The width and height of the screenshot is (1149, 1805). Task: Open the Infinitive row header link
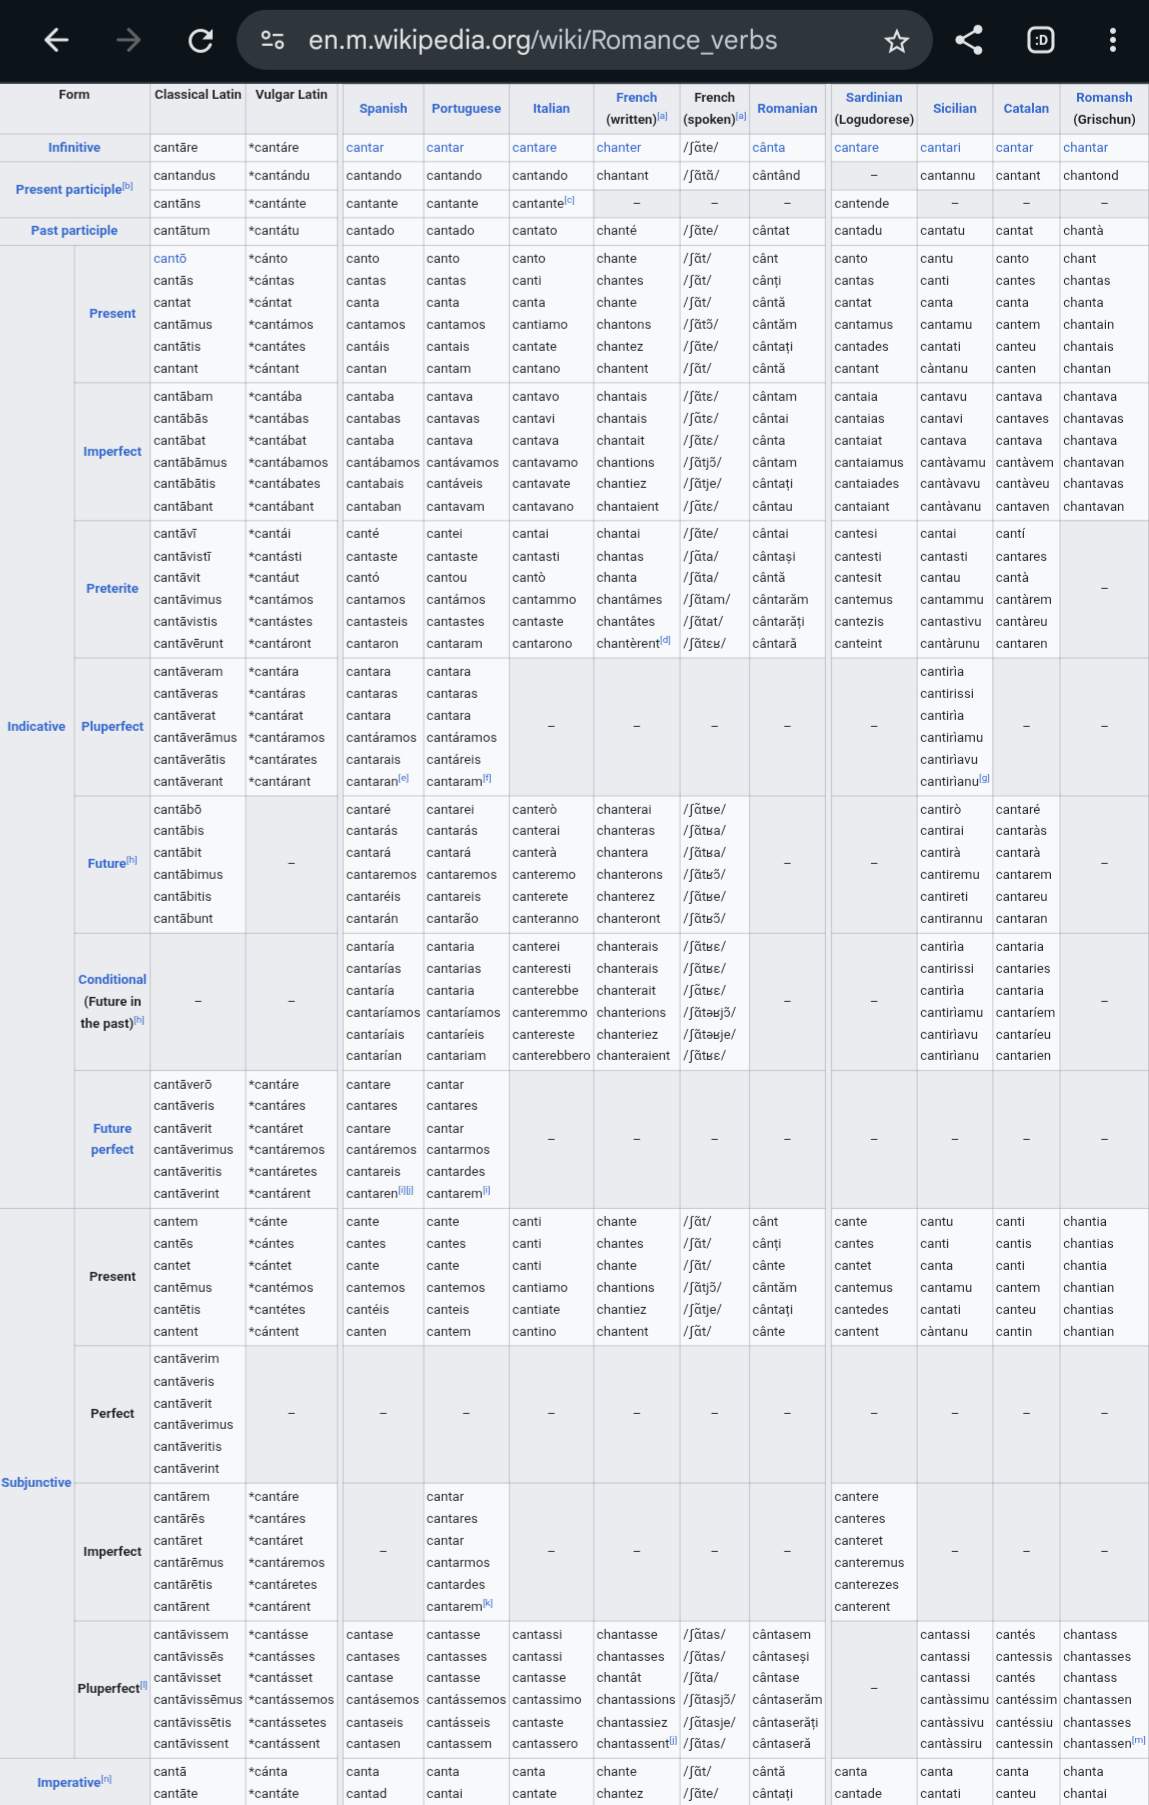pyautogui.click(x=74, y=147)
